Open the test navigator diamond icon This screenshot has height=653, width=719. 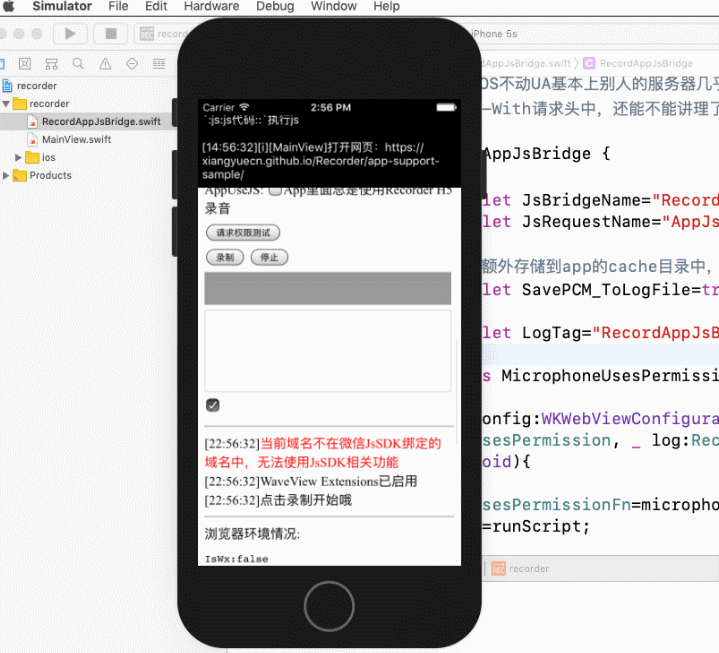[132, 64]
